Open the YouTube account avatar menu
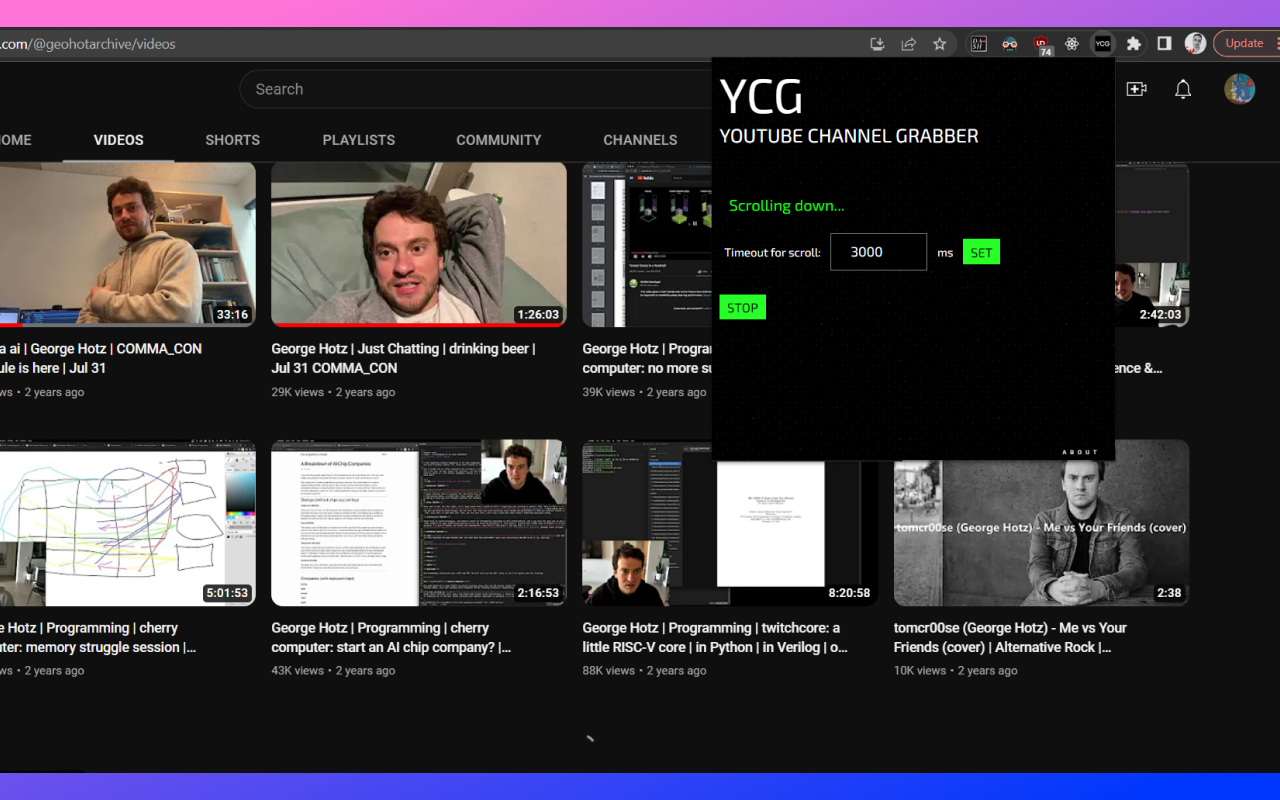Image resolution: width=1280 pixels, height=800 pixels. pos(1239,89)
